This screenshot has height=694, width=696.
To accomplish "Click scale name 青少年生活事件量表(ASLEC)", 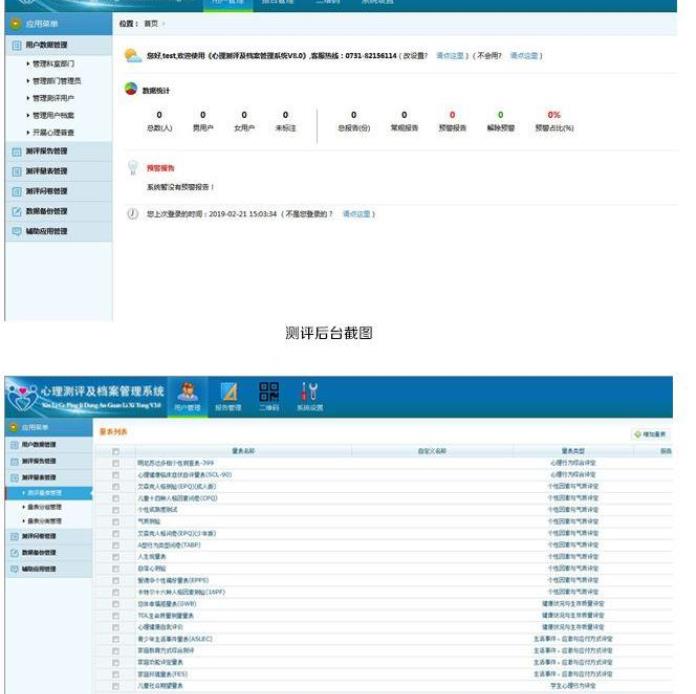I will point(175,639).
